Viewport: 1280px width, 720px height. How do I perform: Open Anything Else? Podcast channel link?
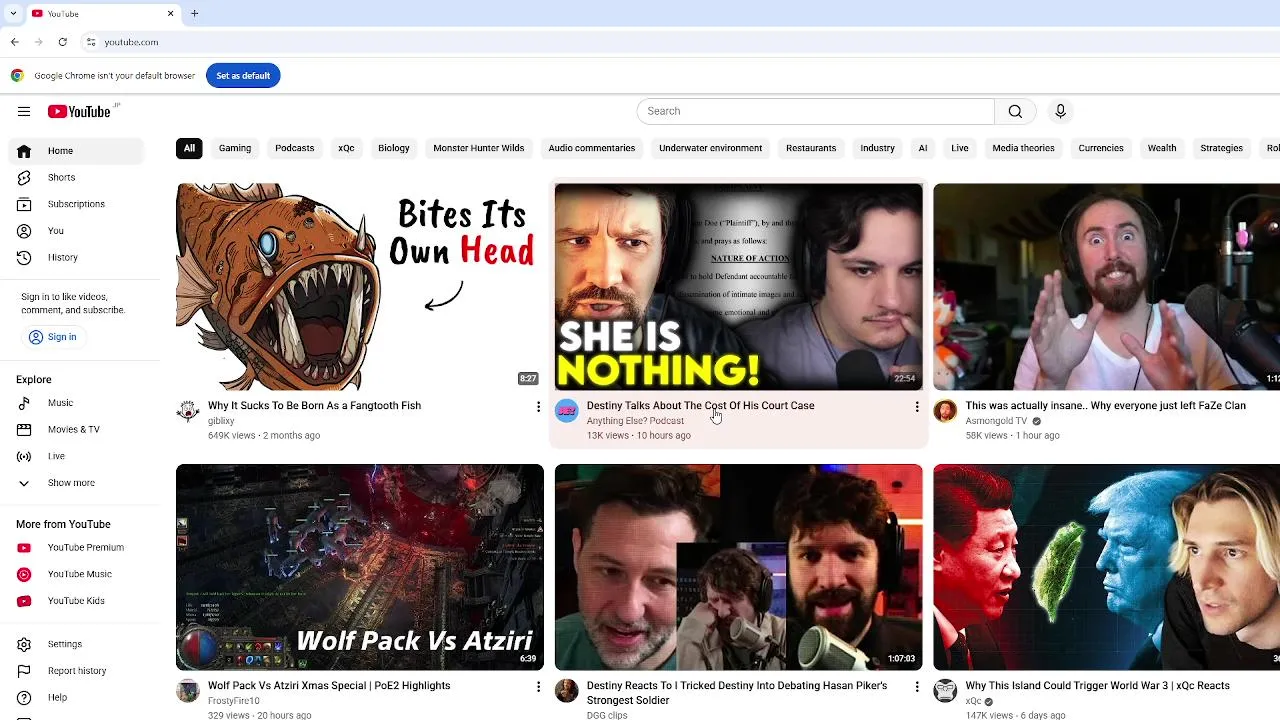pyautogui.click(x=635, y=421)
